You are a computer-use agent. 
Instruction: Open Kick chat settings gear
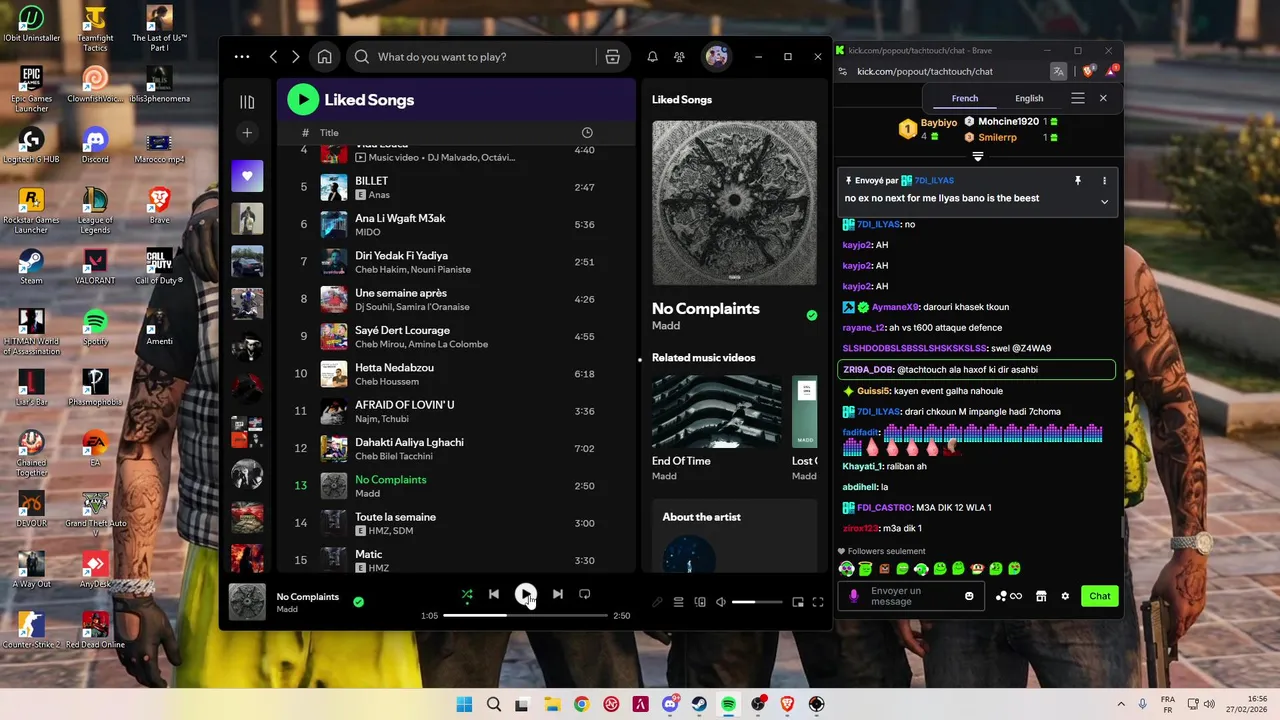click(x=1065, y=596)
